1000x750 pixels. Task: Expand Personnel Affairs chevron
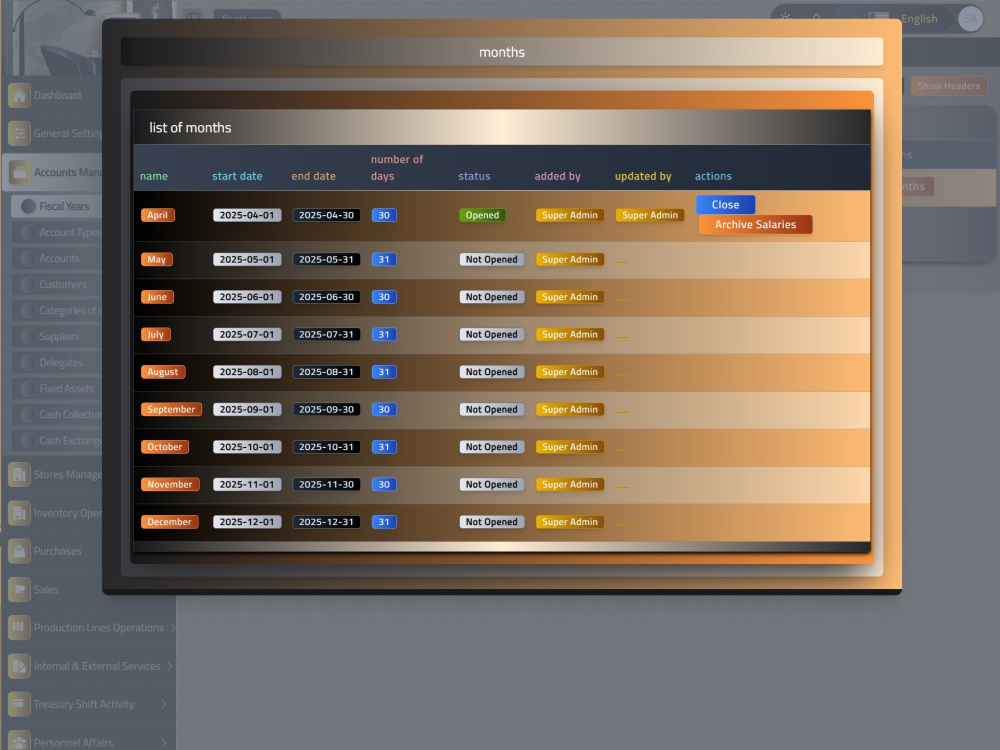pyautogui.click(x=164, y=742)
